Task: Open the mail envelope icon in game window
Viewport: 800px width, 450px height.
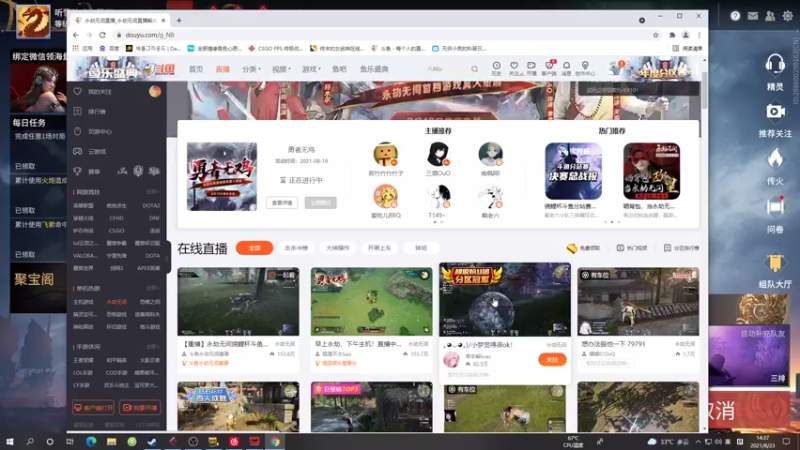Action: click(x=753, y=16)
